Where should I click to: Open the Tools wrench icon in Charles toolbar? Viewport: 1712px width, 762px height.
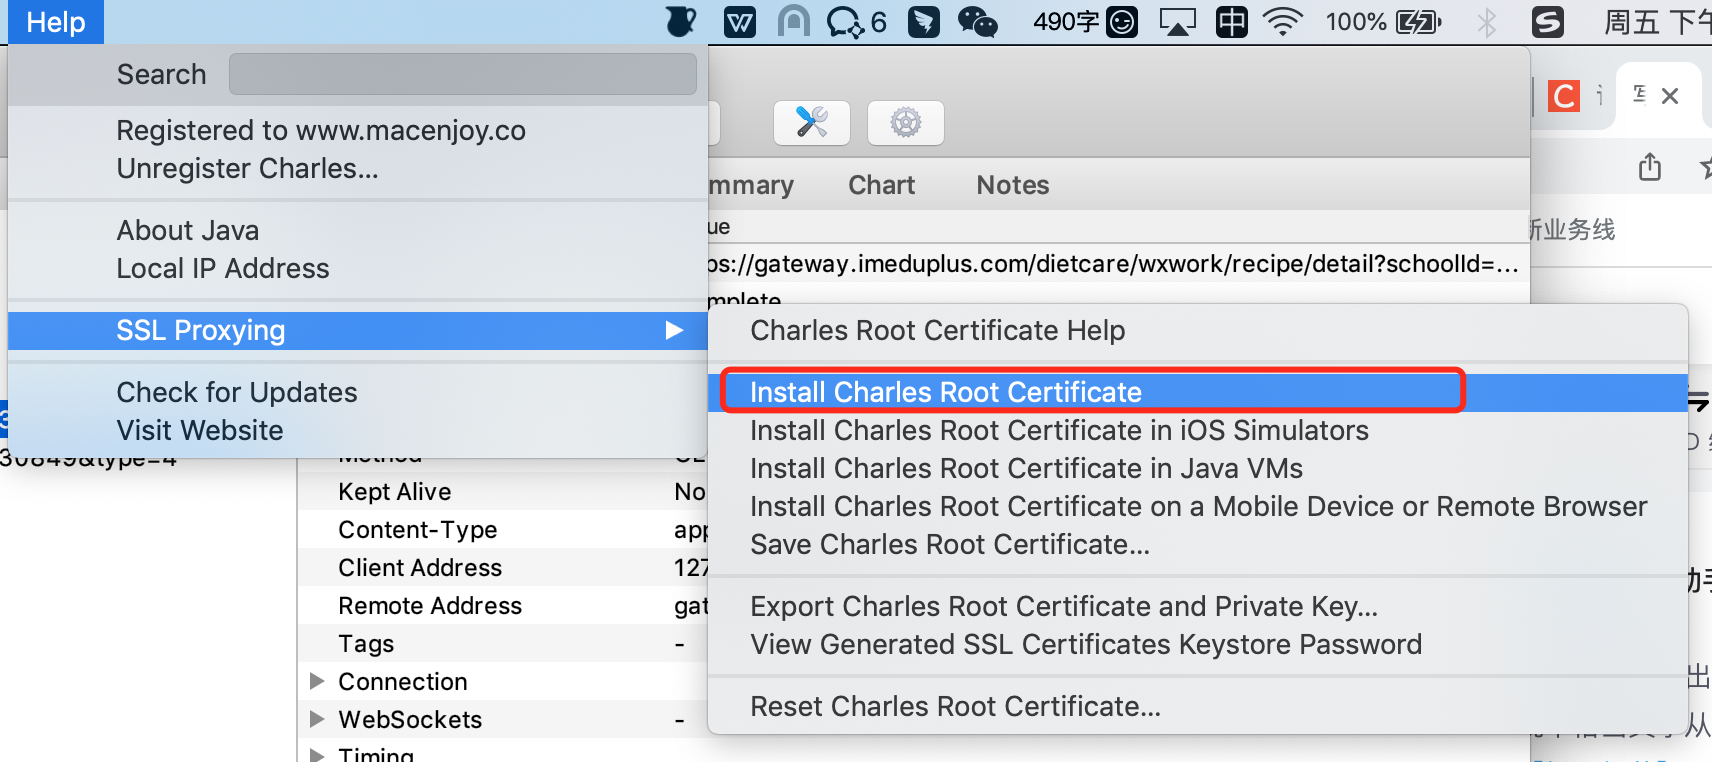(811, 123)
